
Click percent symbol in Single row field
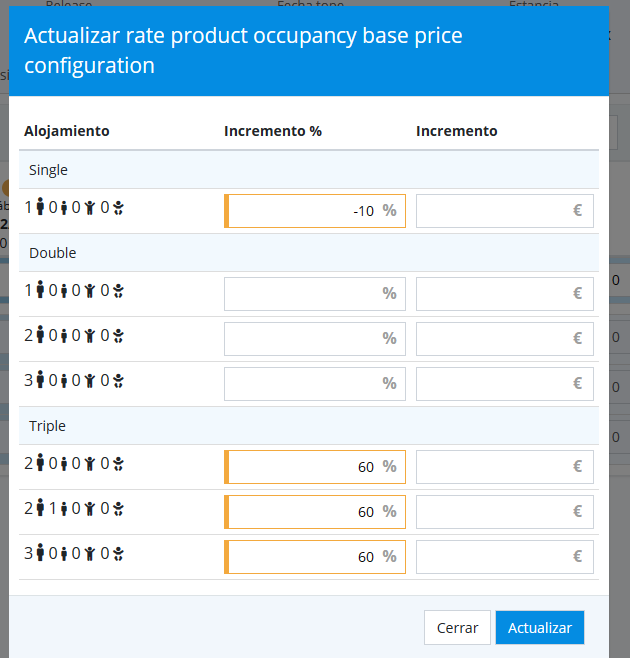coord(389,211)
